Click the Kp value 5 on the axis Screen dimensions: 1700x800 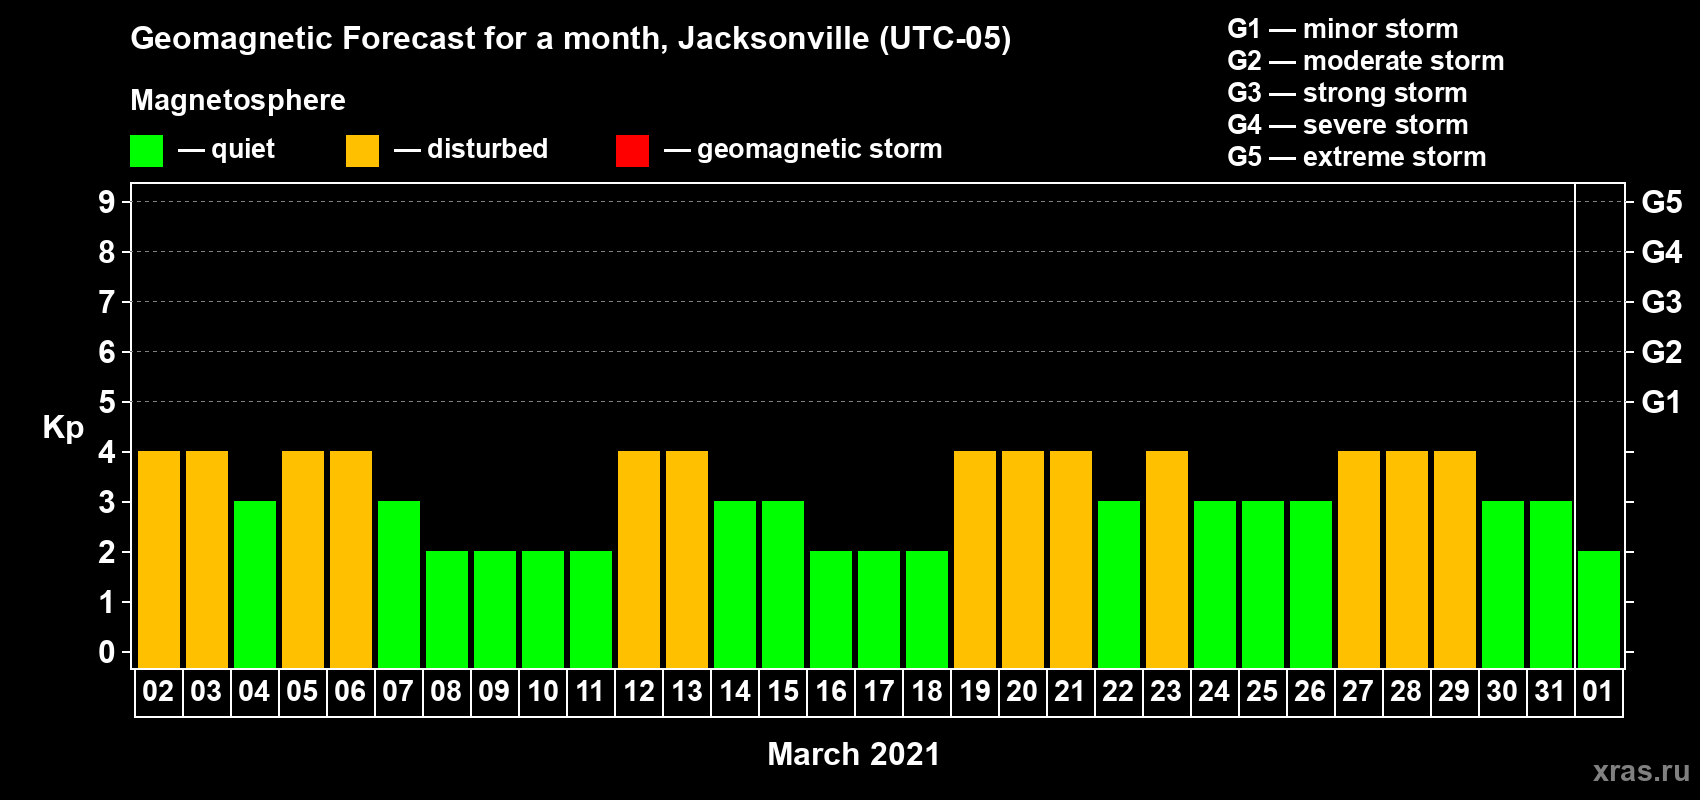click(107, 402)
